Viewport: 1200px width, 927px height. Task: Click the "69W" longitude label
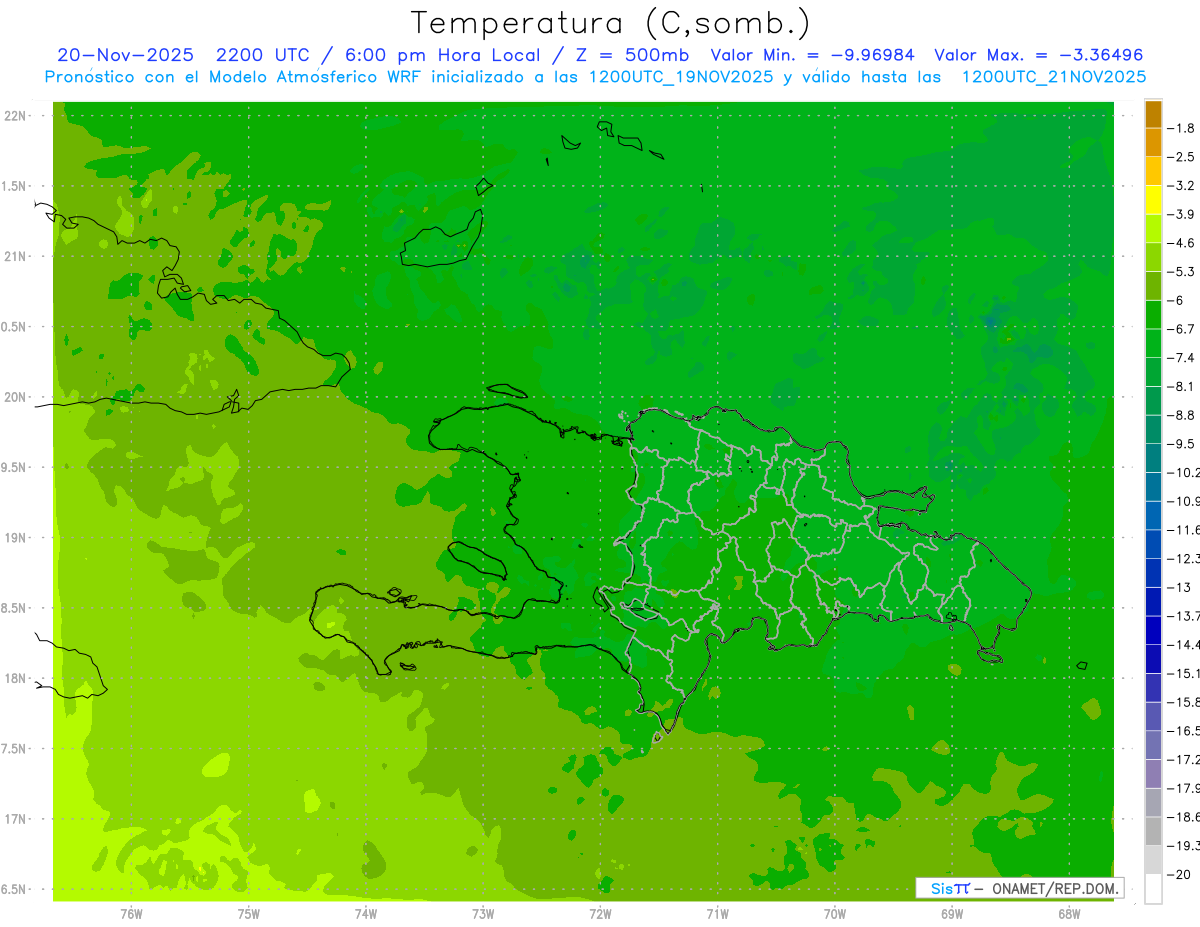pyautogui.click(x=951, y=914)
